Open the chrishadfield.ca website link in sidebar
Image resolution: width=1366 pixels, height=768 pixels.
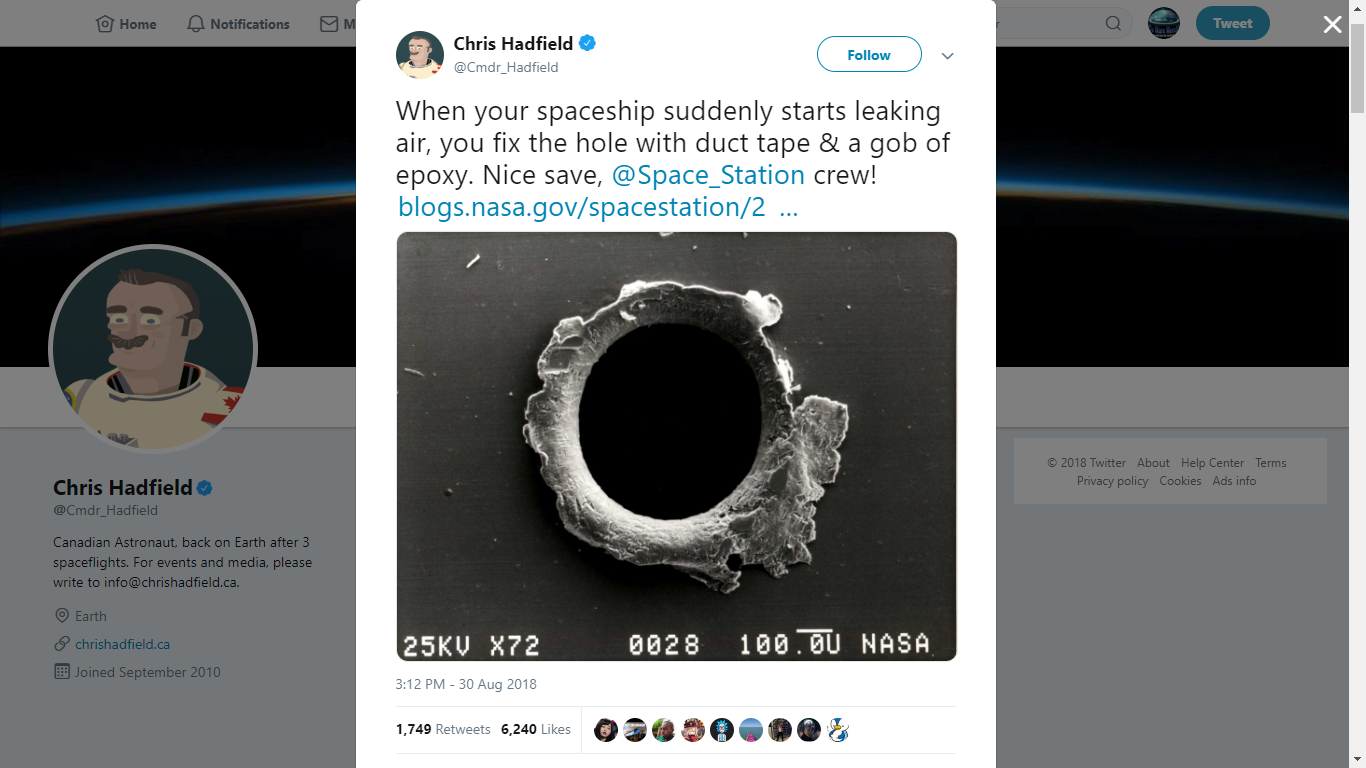coord(122,644)
